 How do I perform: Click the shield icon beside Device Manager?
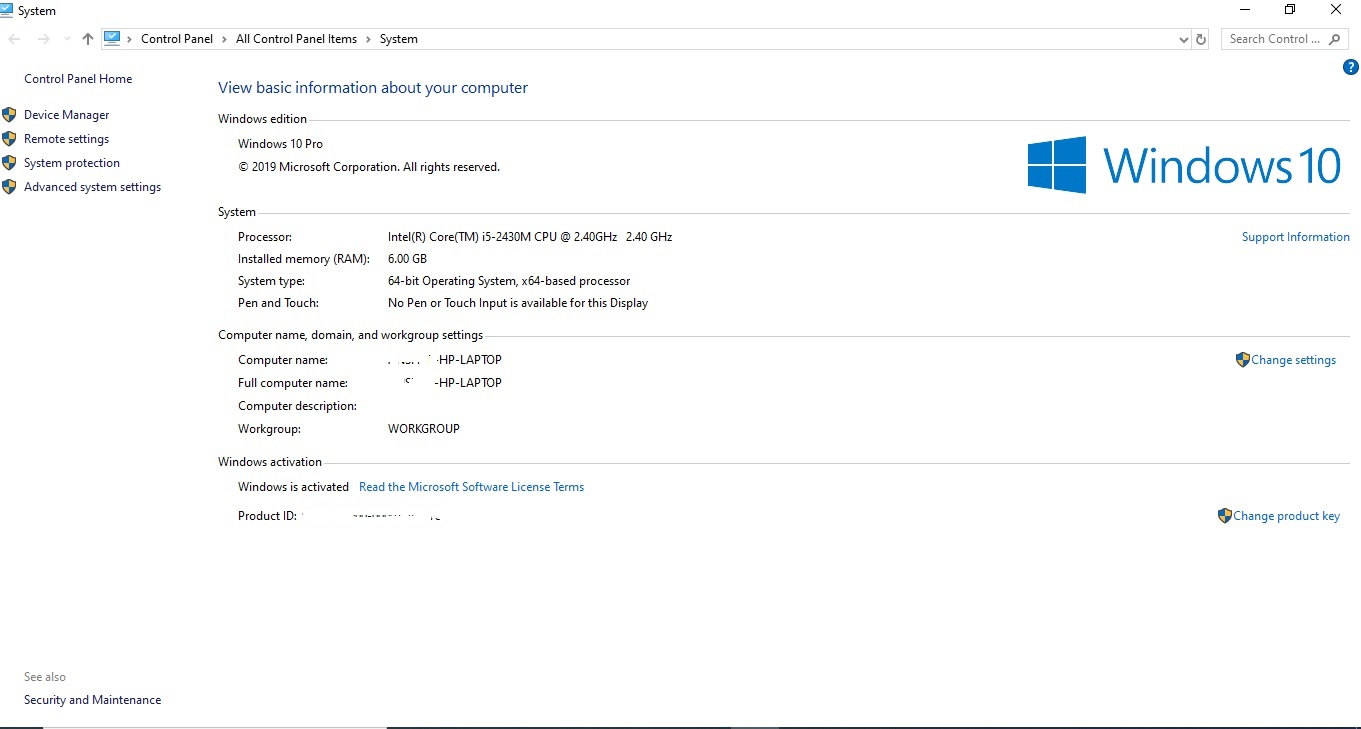(9, 115)
